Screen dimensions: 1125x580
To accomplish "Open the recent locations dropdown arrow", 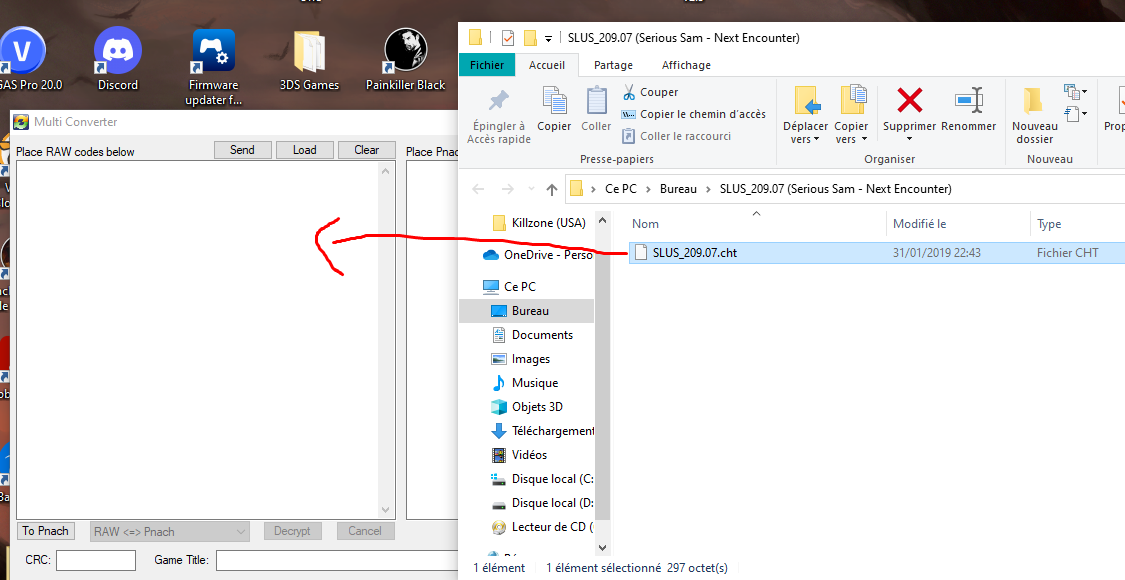I will coord(531,190).
